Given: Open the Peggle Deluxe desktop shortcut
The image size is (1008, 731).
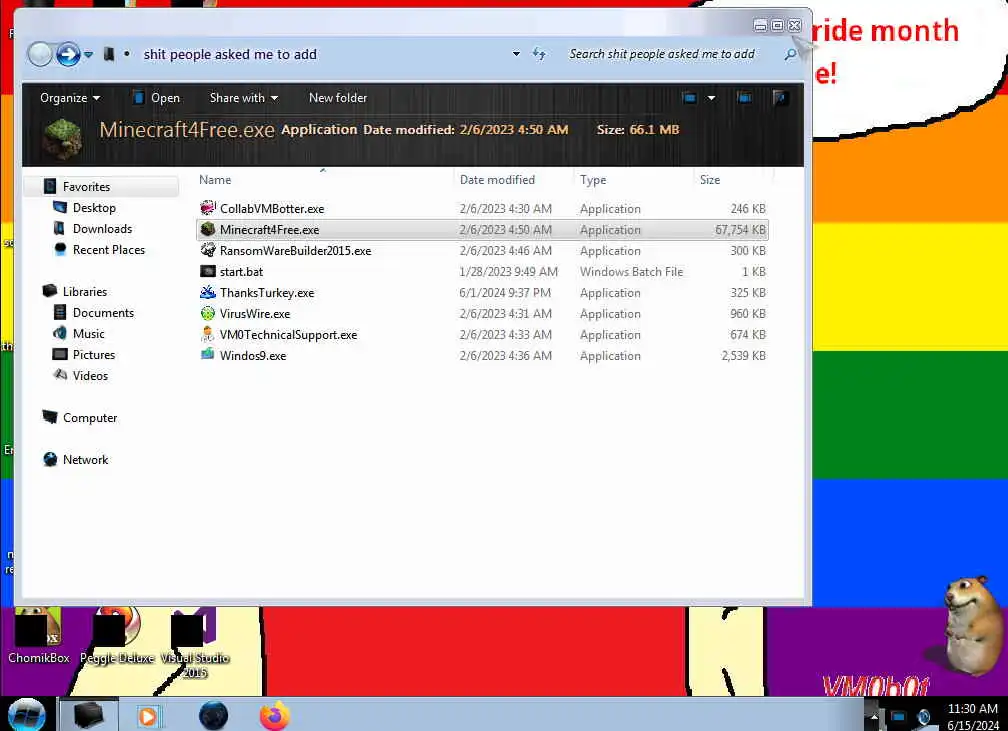Looking at the screenshot, I should coord(117,636).
